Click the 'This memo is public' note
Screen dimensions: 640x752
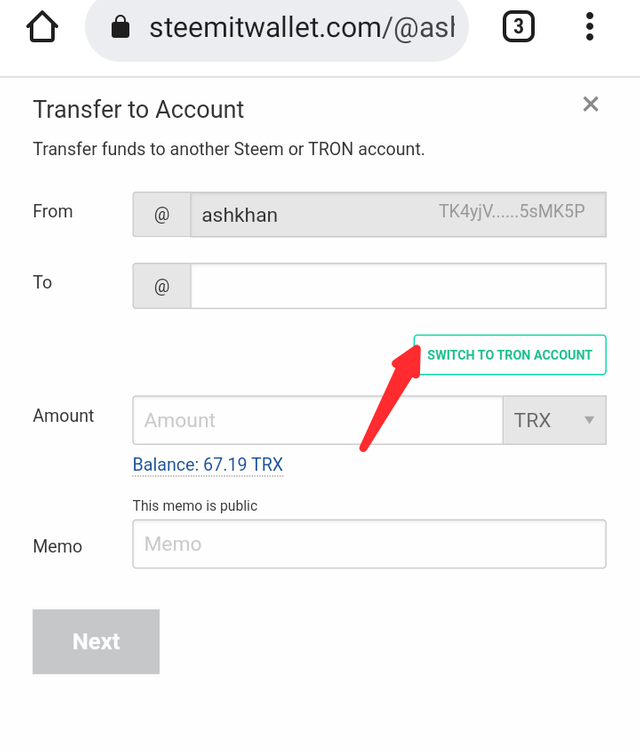click(x=195, y=506)
